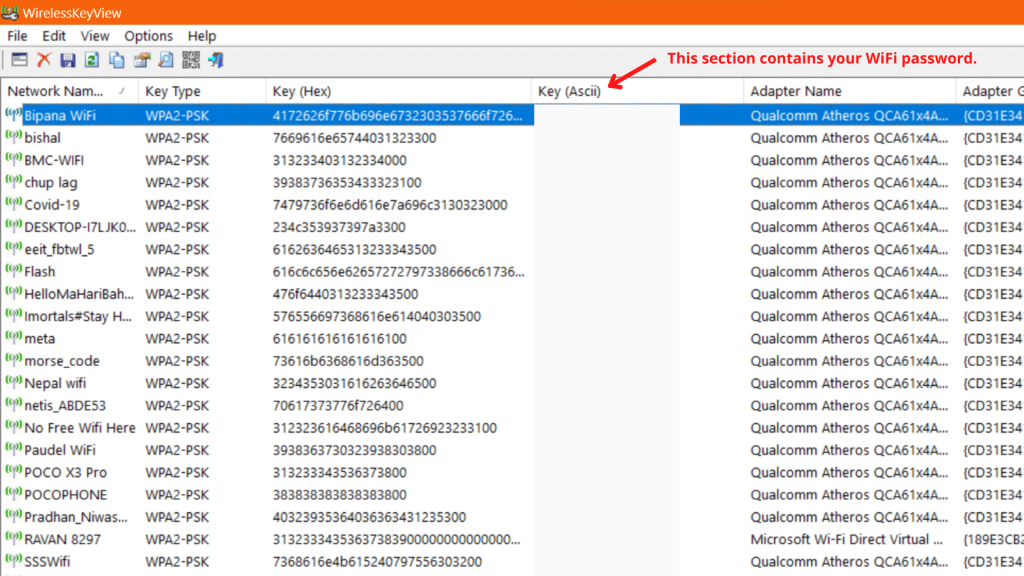1024x576 pixels.
Task: Select the DESKTOP-I7LJK0... network entry
Action: click(x=80, y=227)
